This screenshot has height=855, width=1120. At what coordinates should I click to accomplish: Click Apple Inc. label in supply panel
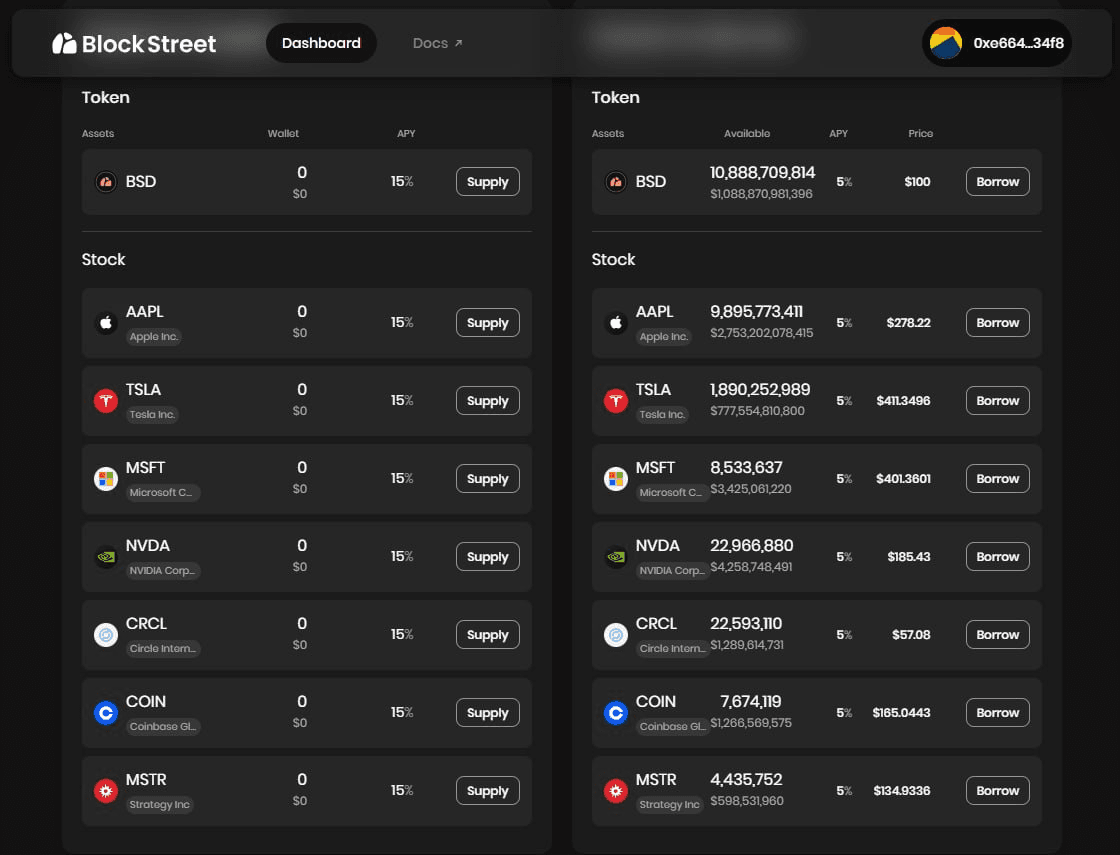pos(154,336)
